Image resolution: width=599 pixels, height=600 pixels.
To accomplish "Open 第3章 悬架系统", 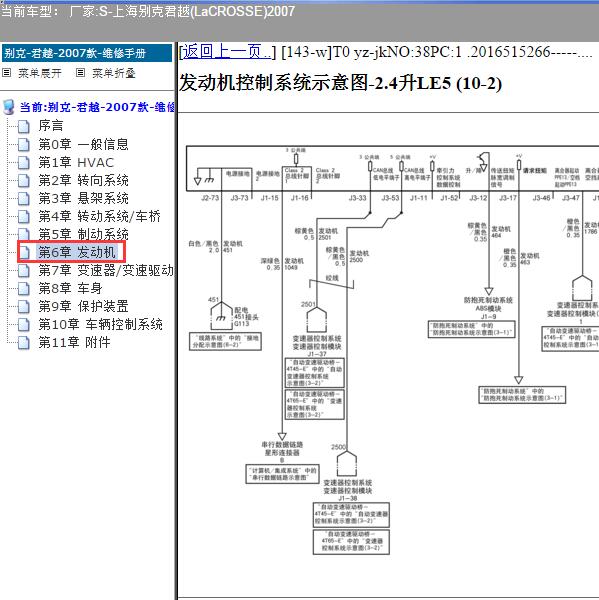I will pyautogui.click(x=83, y=198).
